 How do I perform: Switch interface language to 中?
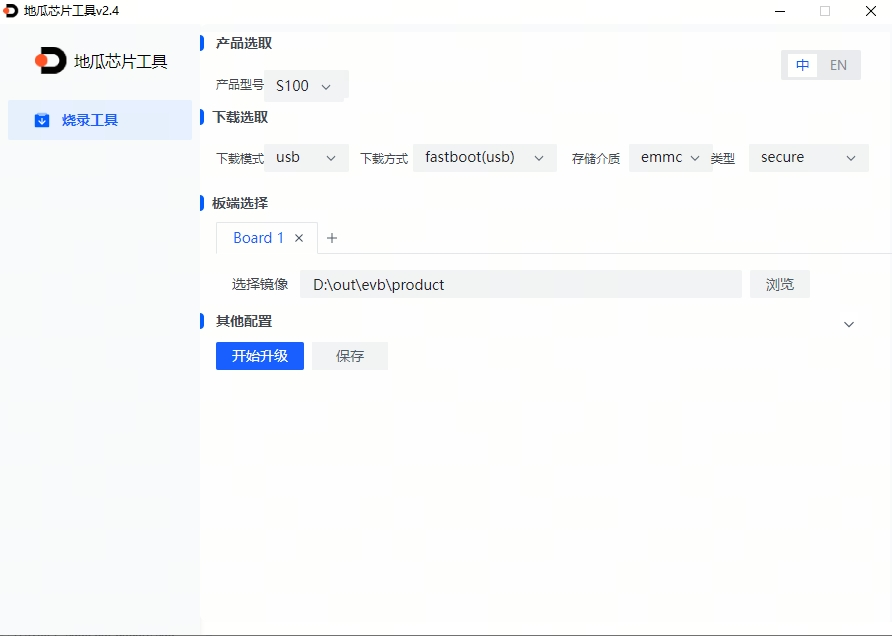coord(802,65)
